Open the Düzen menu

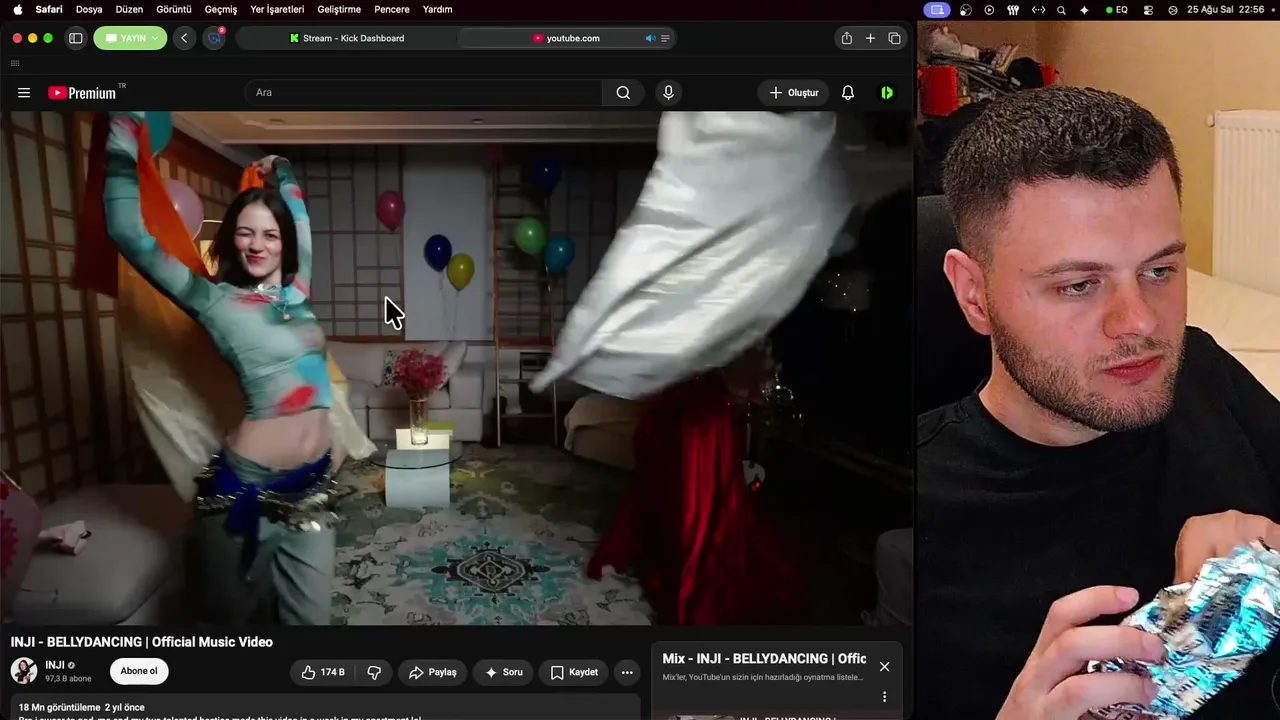(129, 9)
